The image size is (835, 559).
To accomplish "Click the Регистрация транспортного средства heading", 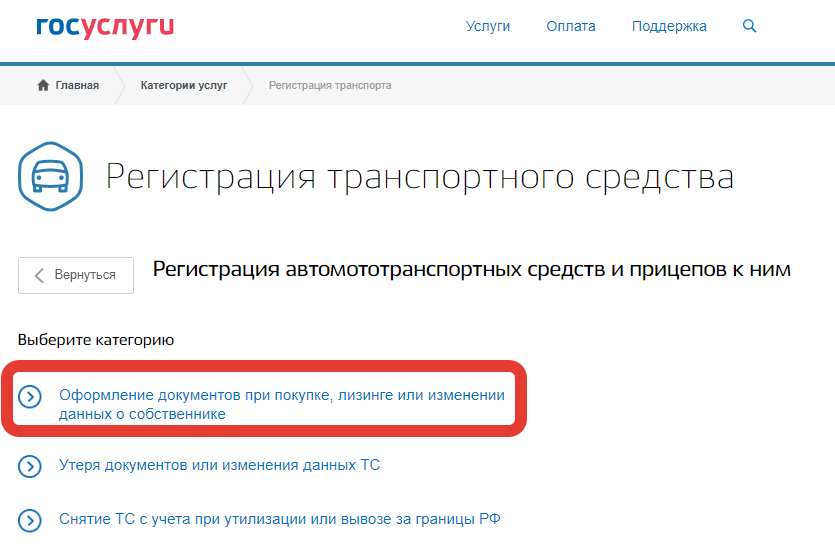I will 420,177.
